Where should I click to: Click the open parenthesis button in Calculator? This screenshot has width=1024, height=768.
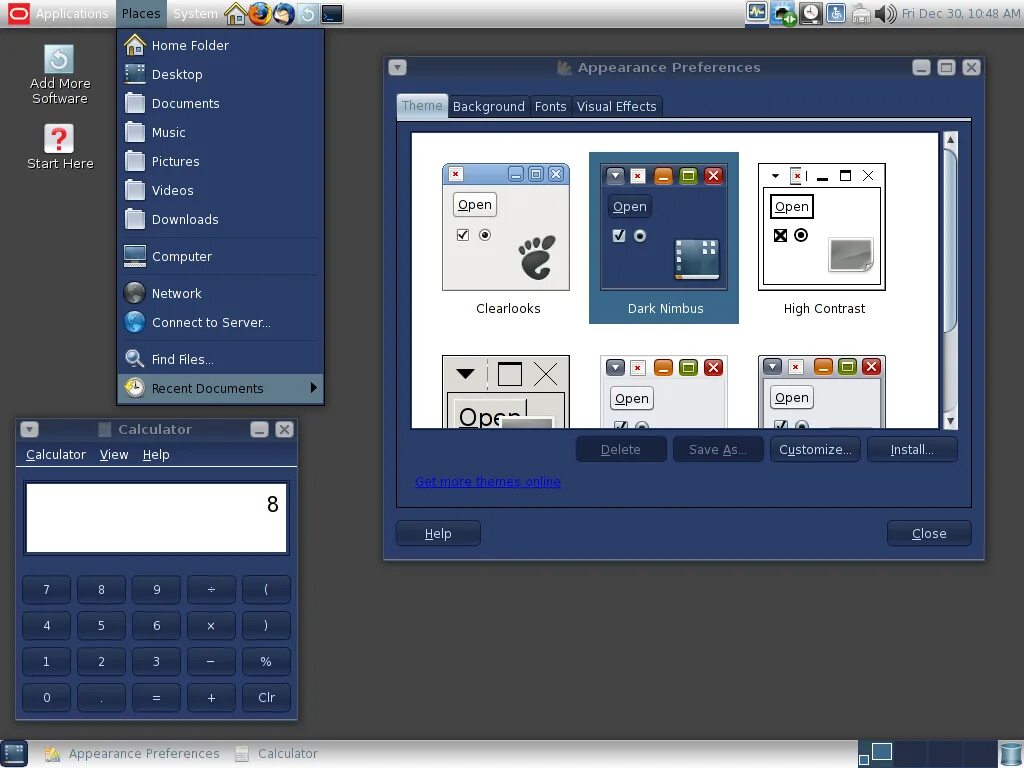(266, 590)
